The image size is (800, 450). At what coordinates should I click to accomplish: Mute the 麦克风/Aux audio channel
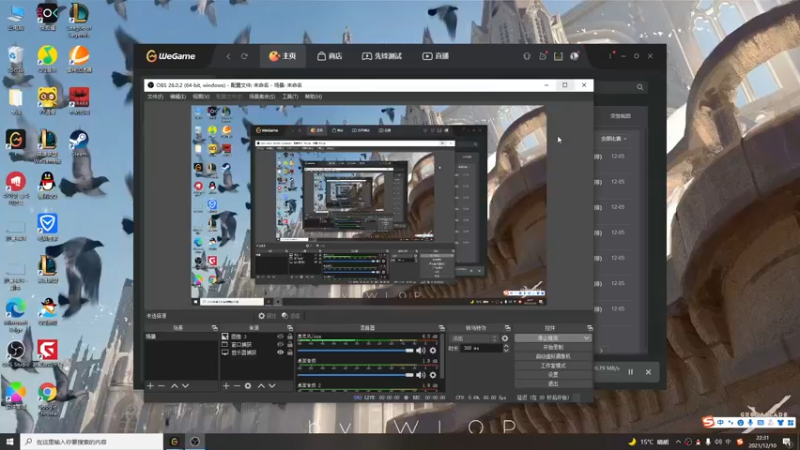point(420,351)
